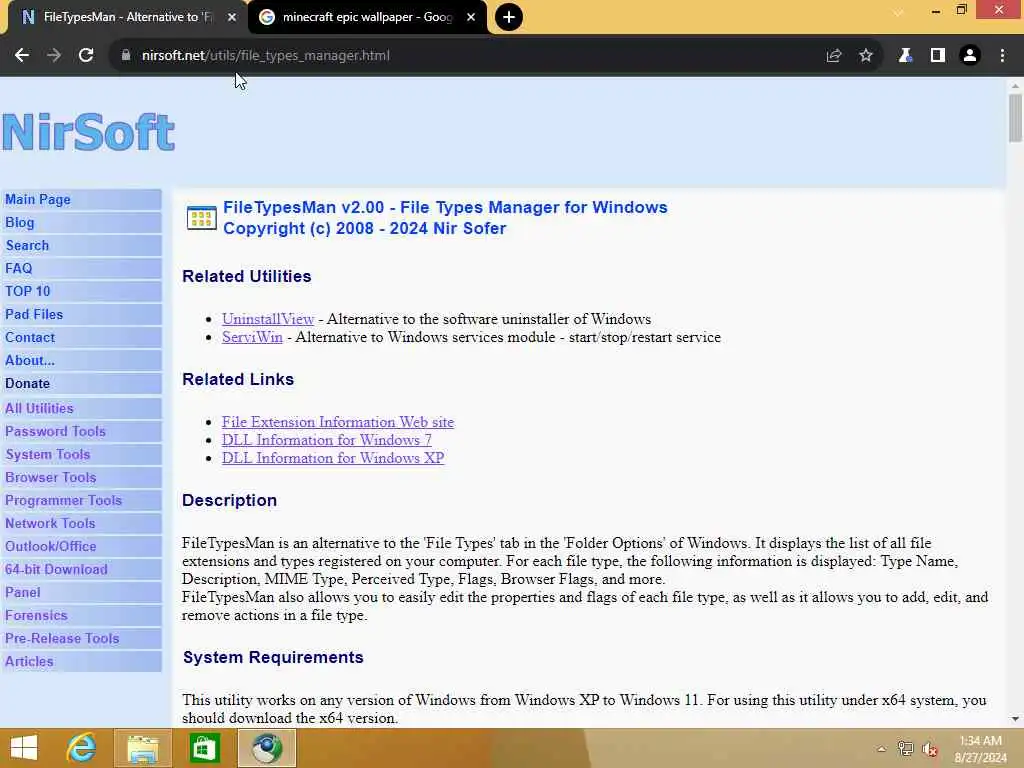Reload the current page

(86, 56)
